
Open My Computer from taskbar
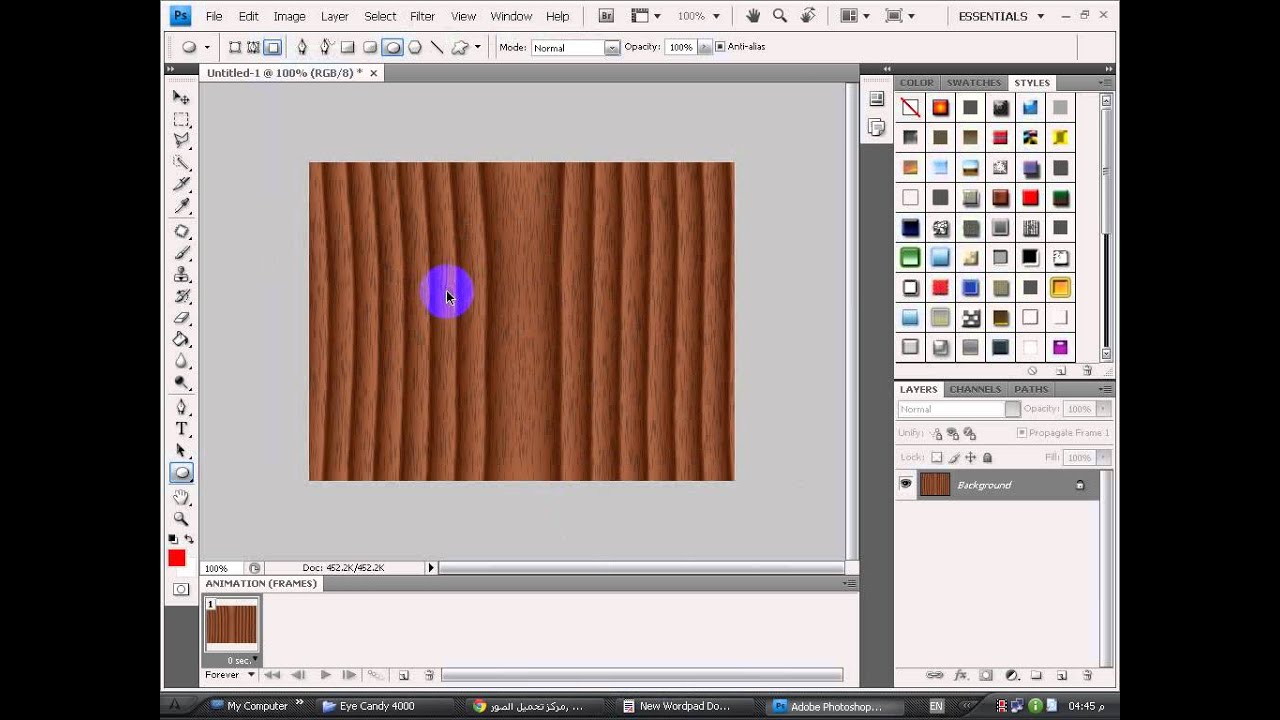point(250,706)
